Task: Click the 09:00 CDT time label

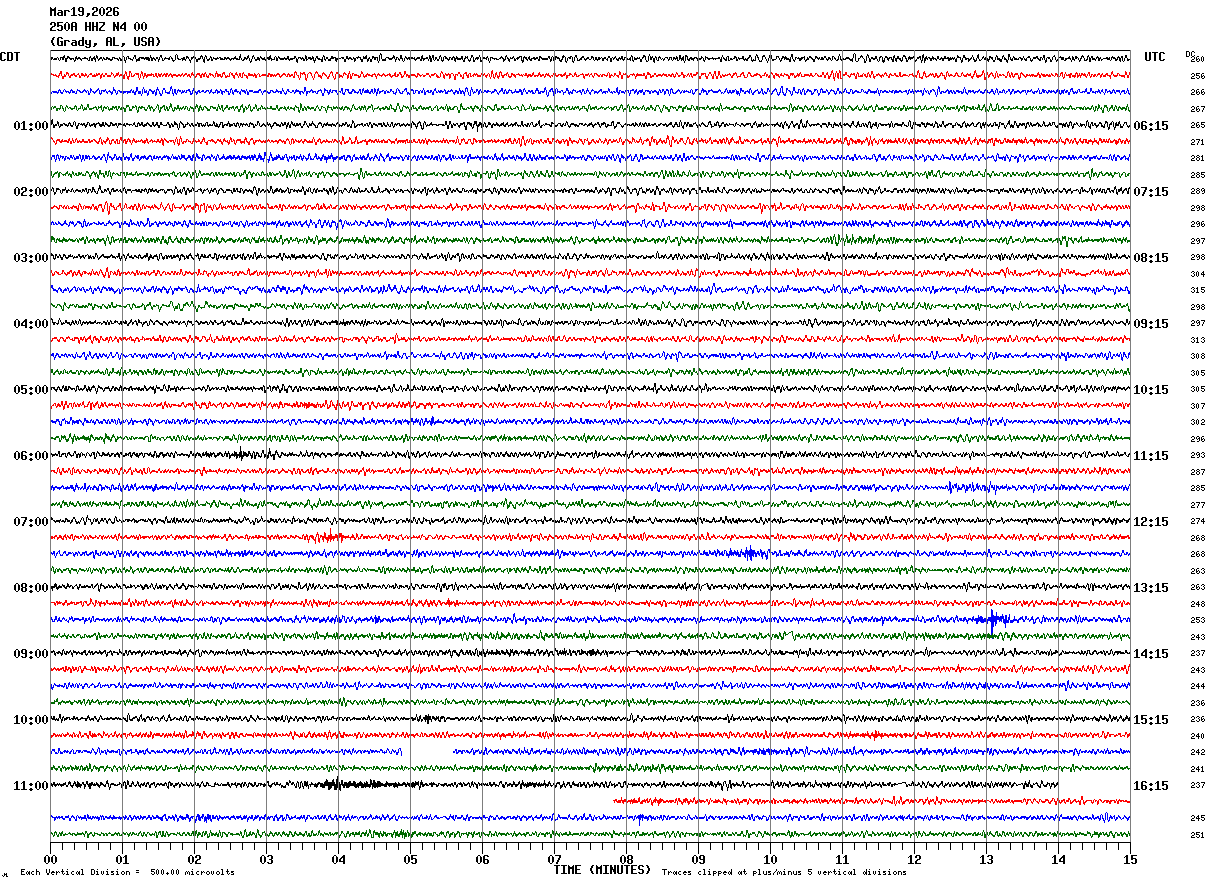Action: [31, 654]
